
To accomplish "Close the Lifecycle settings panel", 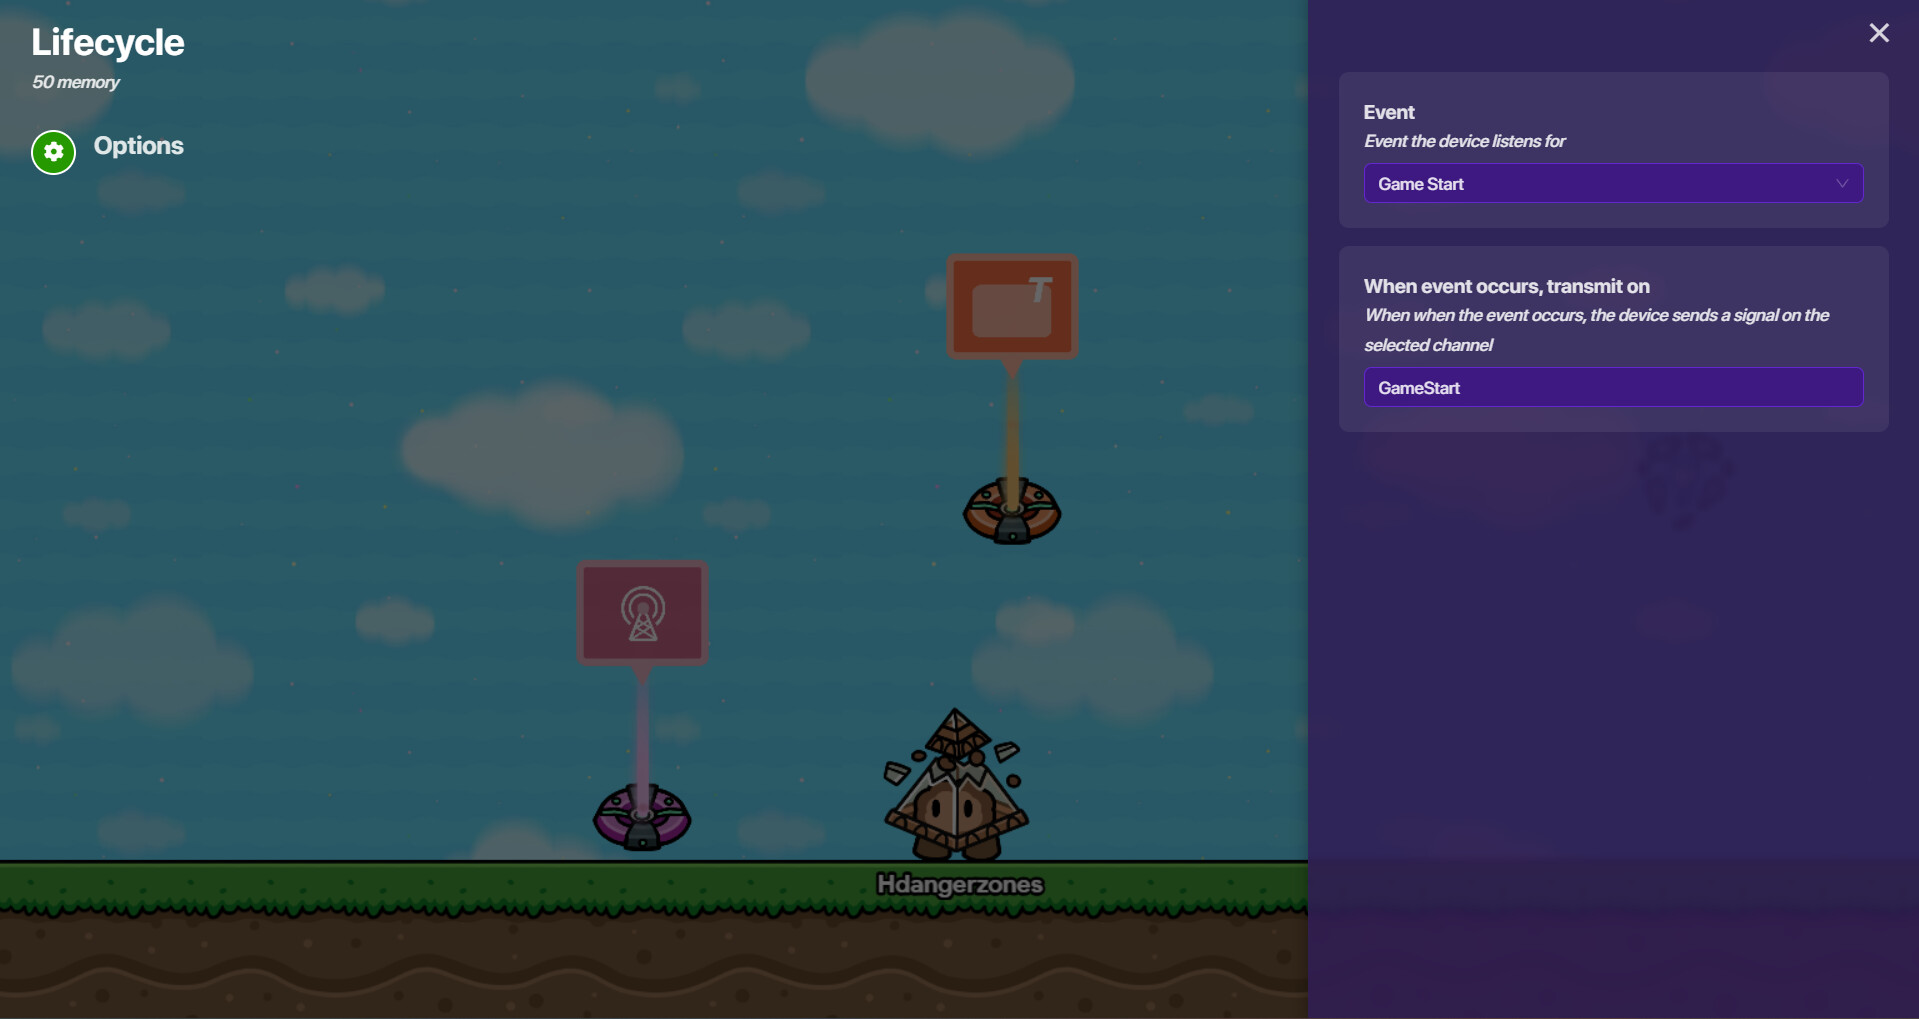I will point(1879,33).
